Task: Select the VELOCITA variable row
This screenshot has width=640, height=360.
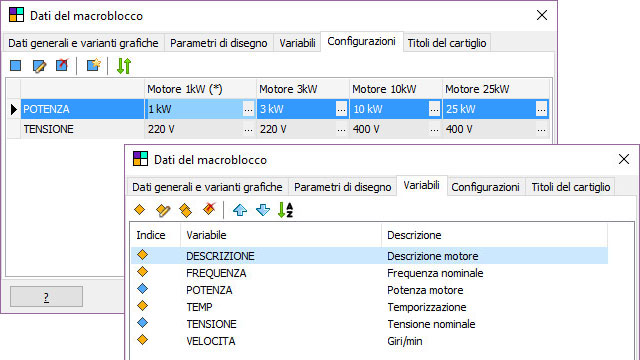Action: pyautogui.click(x=369, y=341)
